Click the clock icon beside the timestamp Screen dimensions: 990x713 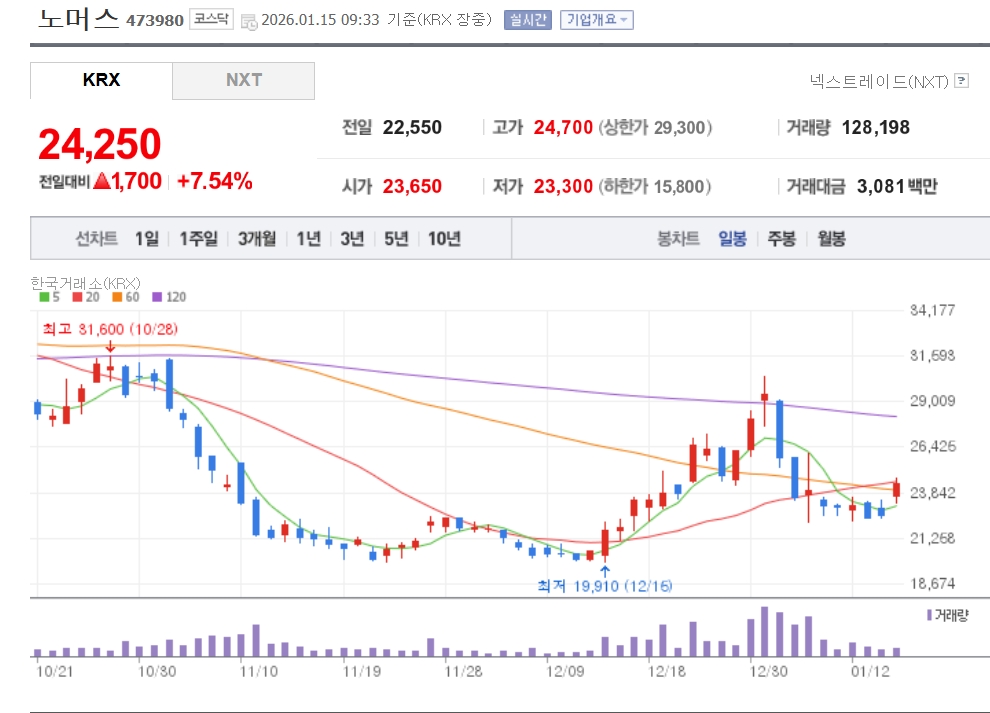249,22
